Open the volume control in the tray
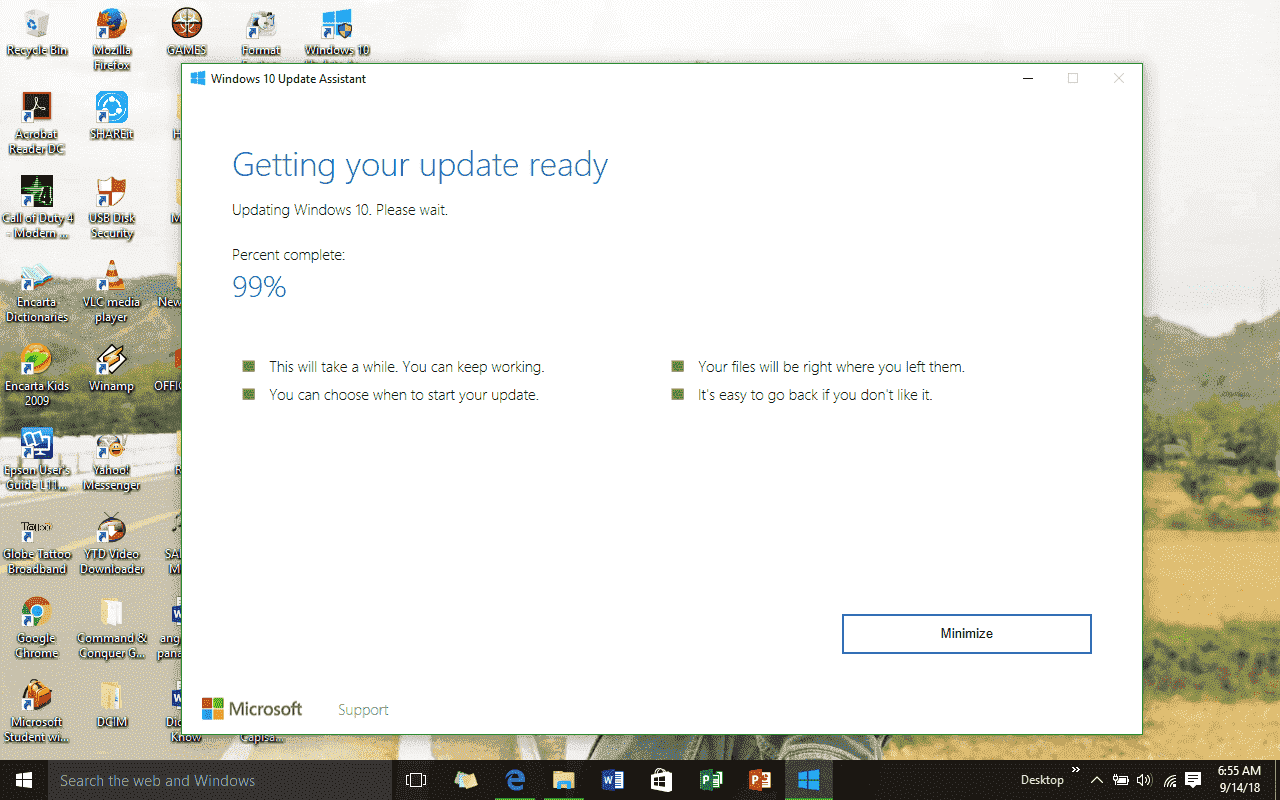The width and height of the screenshot is (1280, 800). click(x=1145, y=780)
